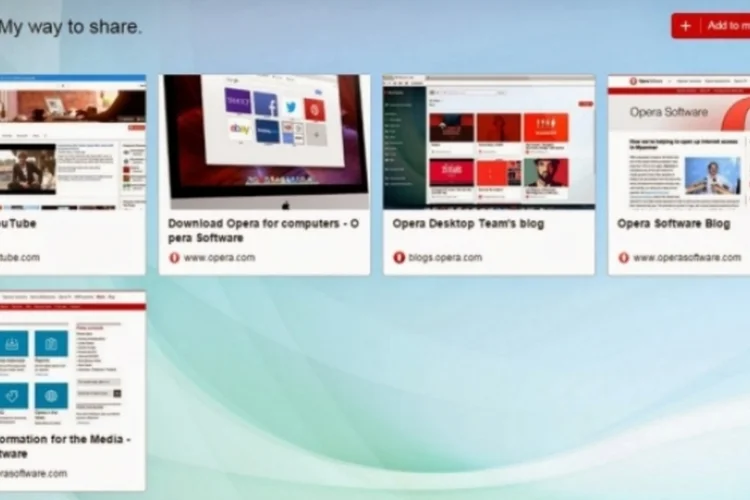The width and height of the screenshot is (750, 500).
Task: Click the Information for the Media title
Action: (x=66, y=446)
